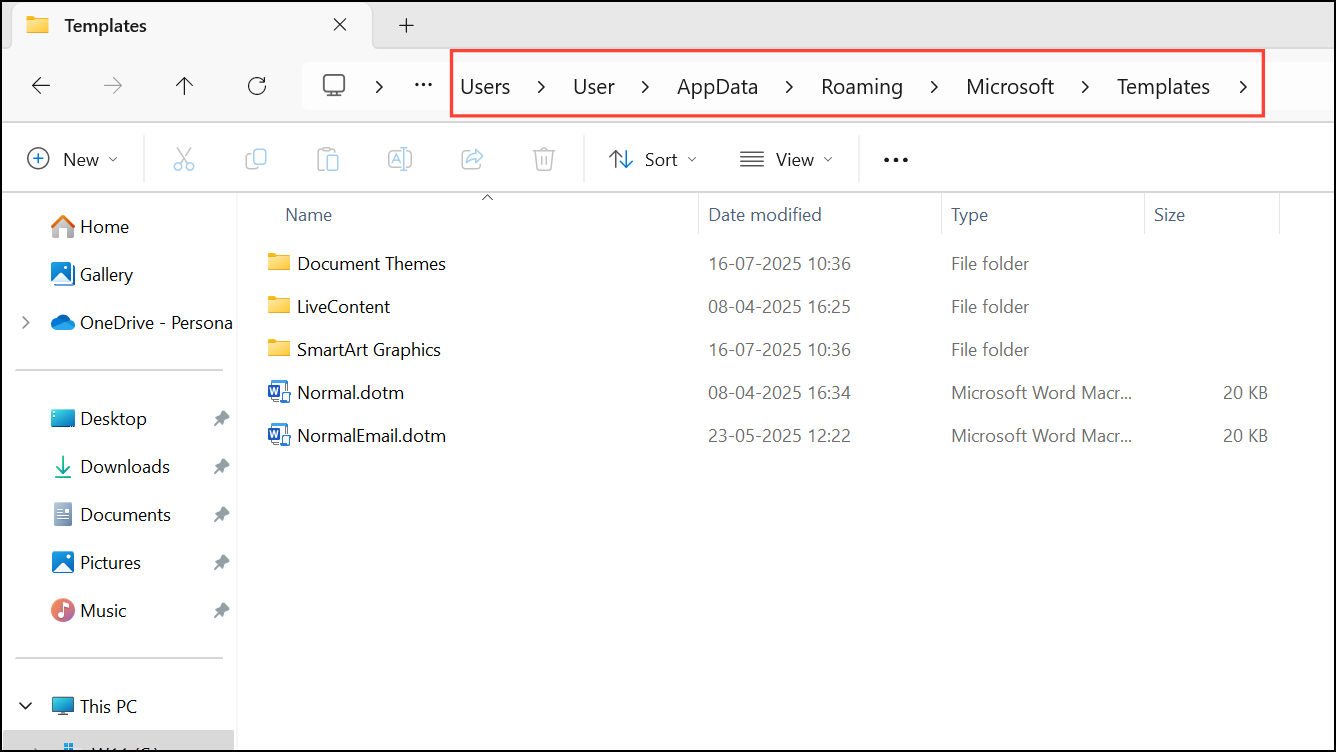Screen dimensions: 1336x752
Task: Expand the chevron after Users
Action: (541, 87)
